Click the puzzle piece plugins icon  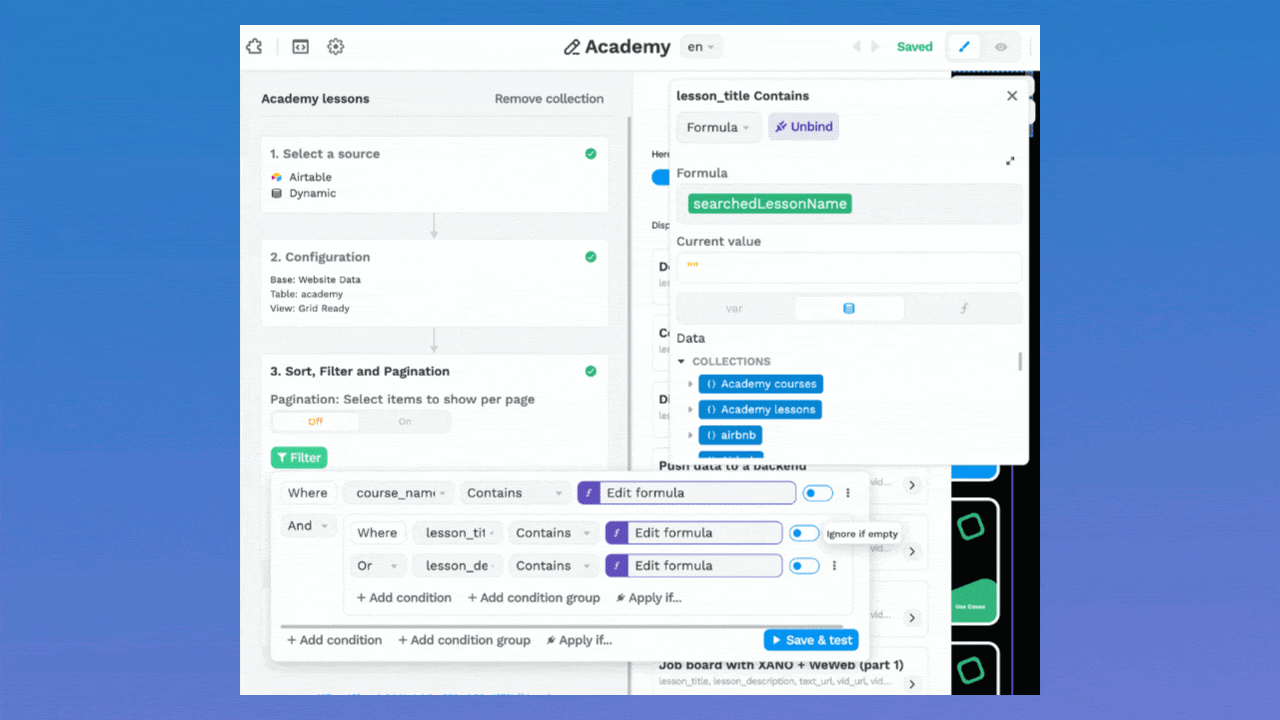(254, 47)
